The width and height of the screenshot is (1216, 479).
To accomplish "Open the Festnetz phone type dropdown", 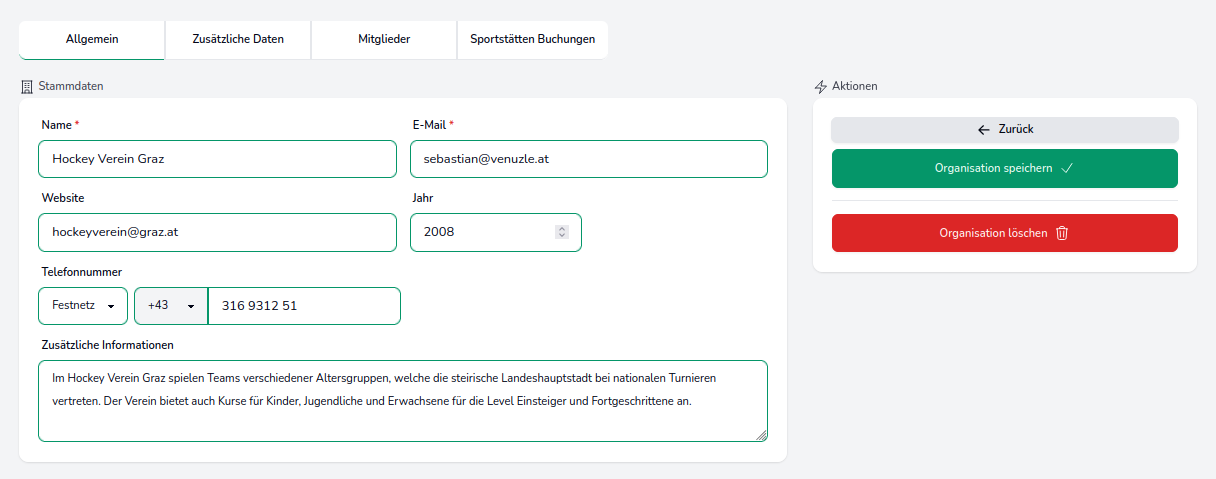I will click(x=83, y=306).
